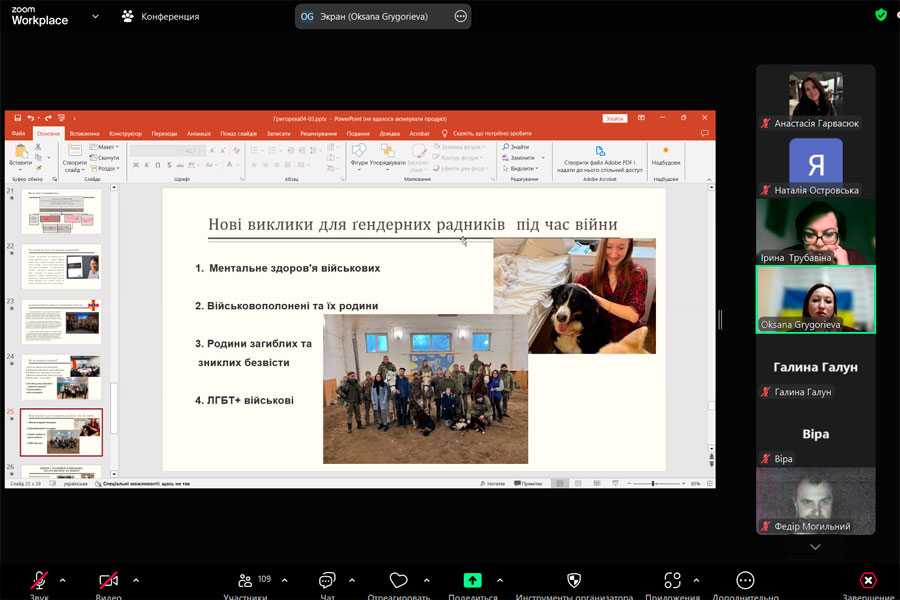This screenshot has height=600, width=900.
Task: Open the Дополнительно more options icon
Action: pyautogui.click(x=745, y=581)
